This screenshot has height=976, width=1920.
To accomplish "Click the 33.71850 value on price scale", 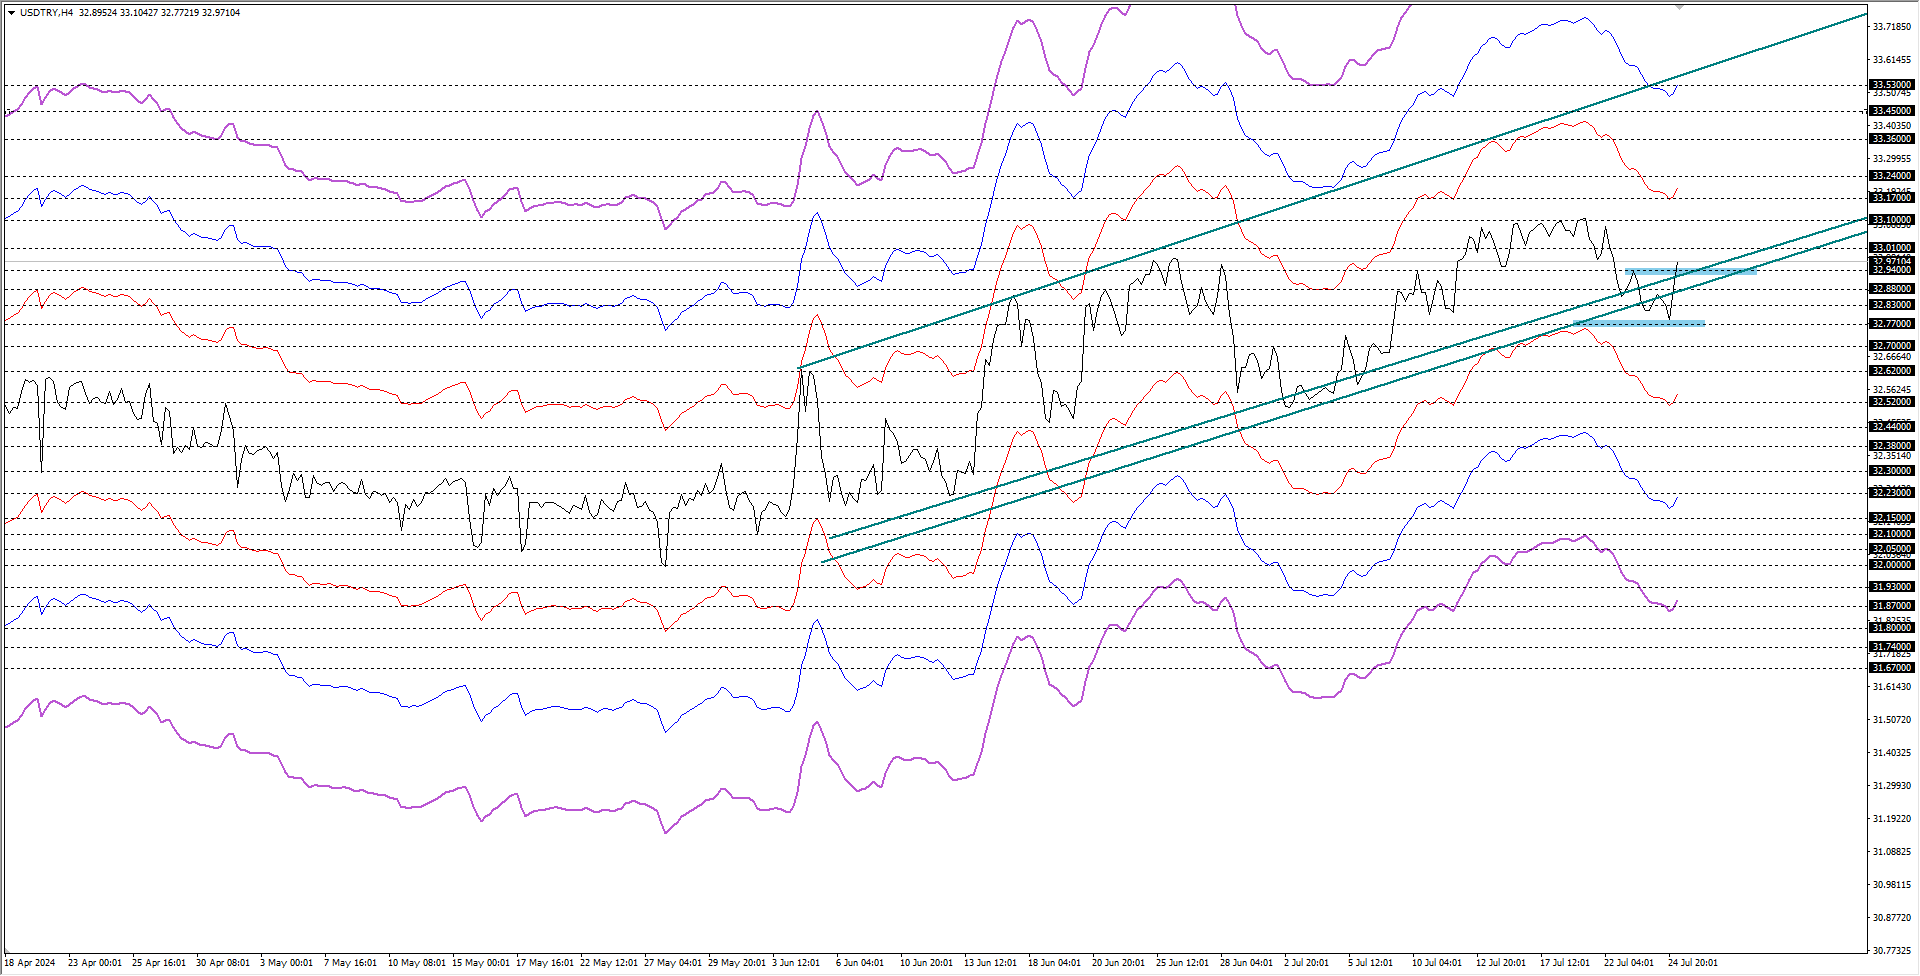I will coord(1892,27).
